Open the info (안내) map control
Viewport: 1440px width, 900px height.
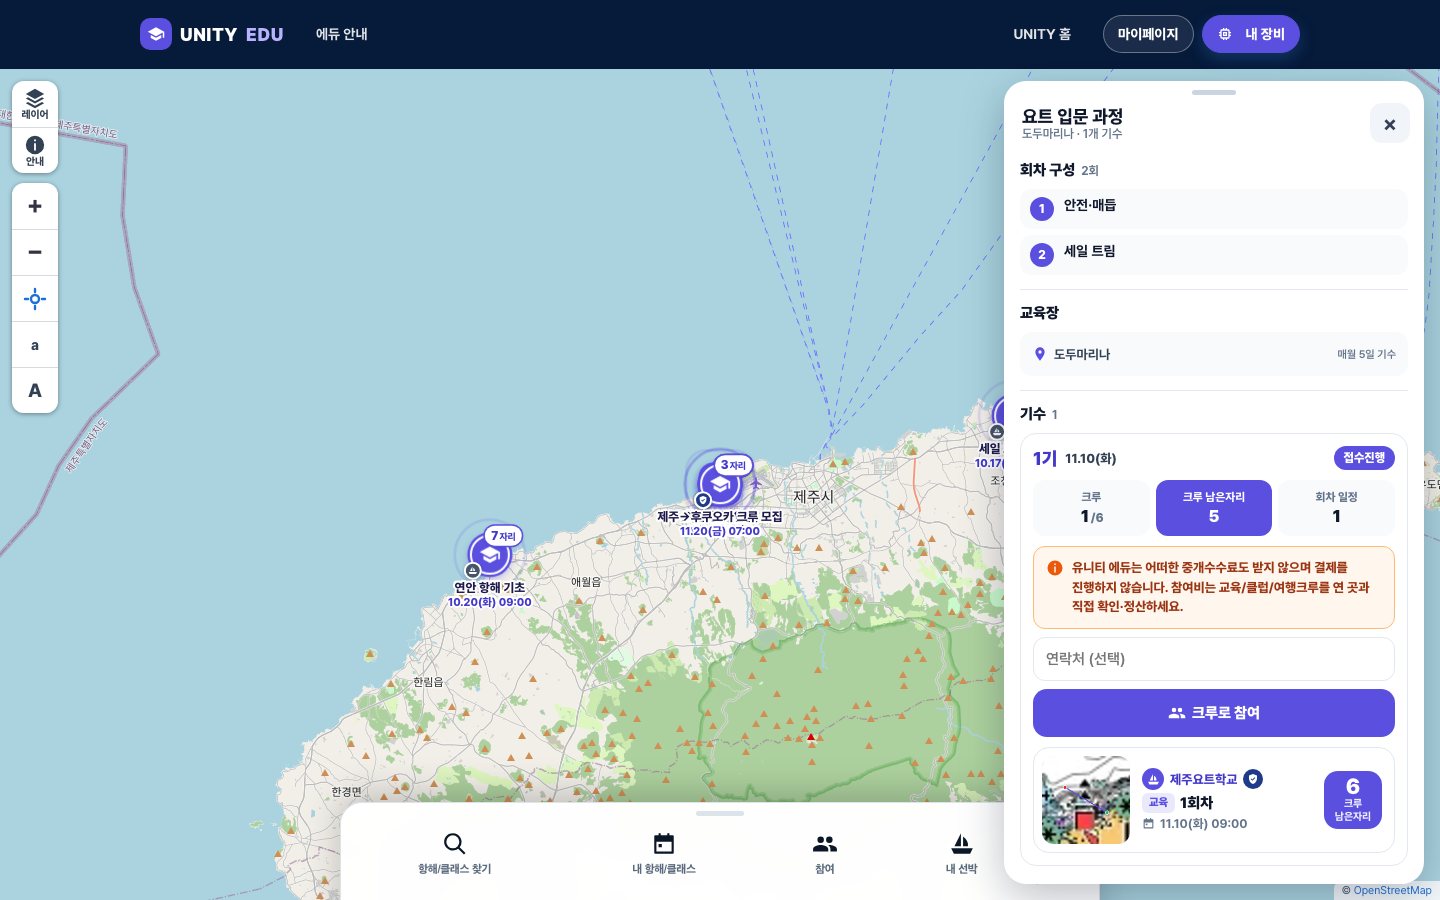click(x=35, y=151)
